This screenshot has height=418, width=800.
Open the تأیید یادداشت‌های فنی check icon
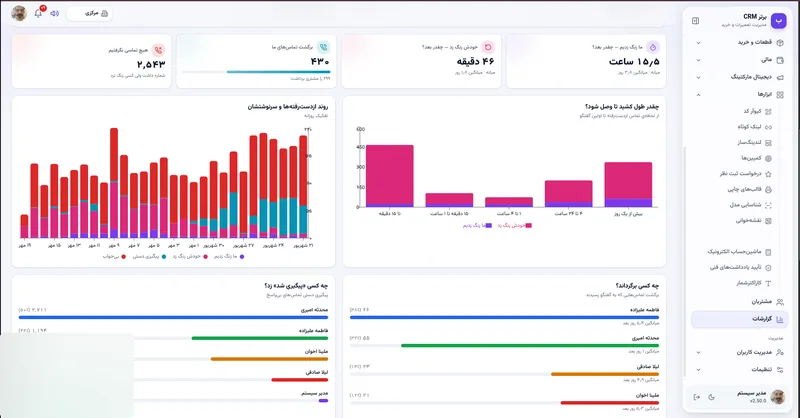768,267
